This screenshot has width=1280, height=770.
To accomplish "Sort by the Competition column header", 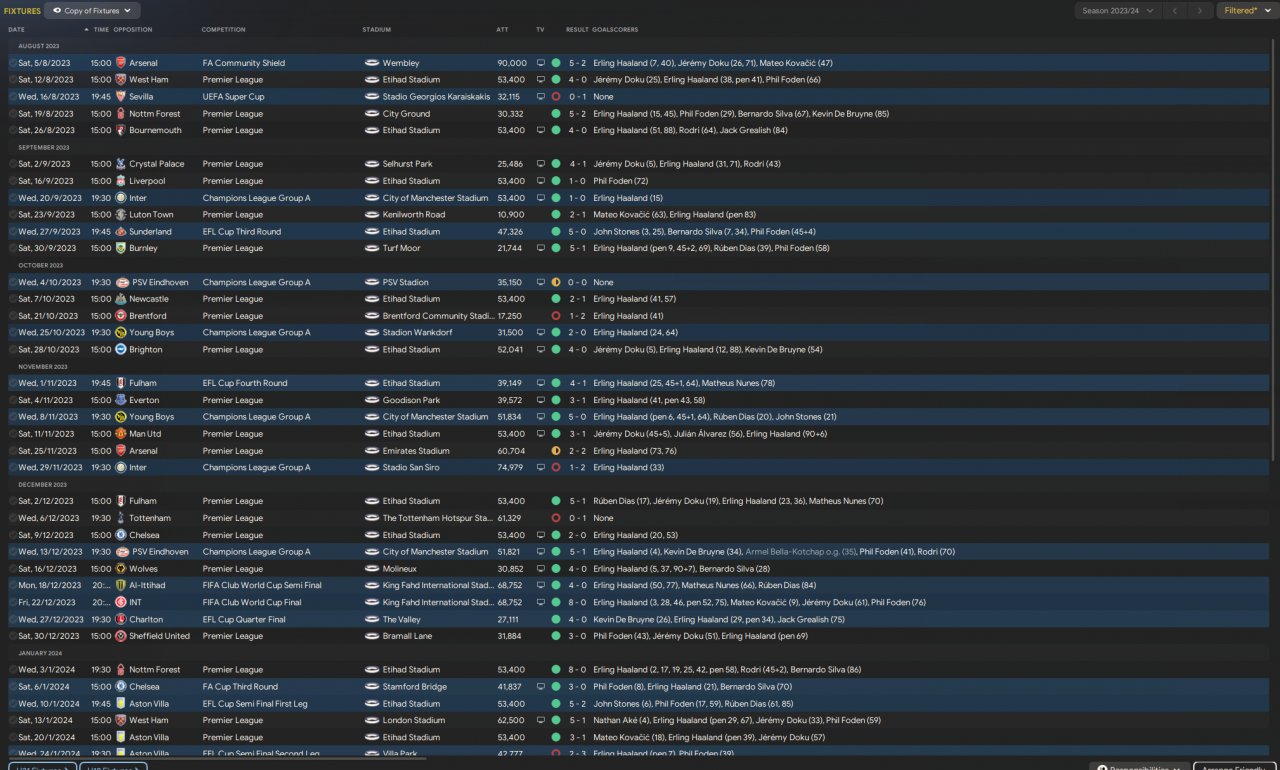I will tap(223, 30).
